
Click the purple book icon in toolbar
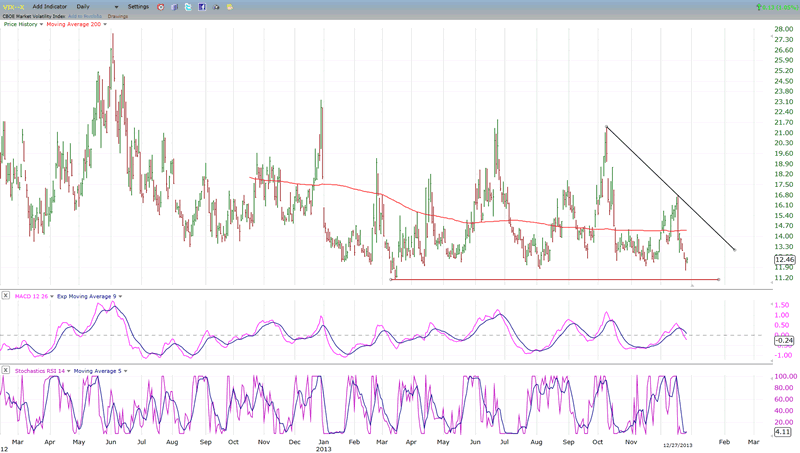tap(174, 7)
